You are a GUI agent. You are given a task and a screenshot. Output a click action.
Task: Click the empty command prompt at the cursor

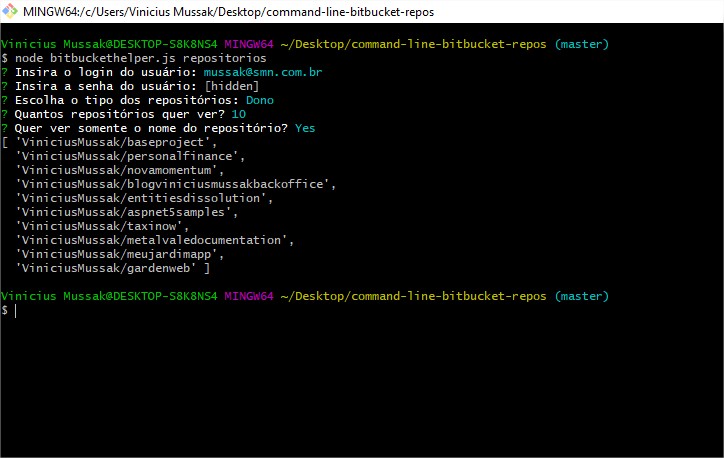point(16,311)
